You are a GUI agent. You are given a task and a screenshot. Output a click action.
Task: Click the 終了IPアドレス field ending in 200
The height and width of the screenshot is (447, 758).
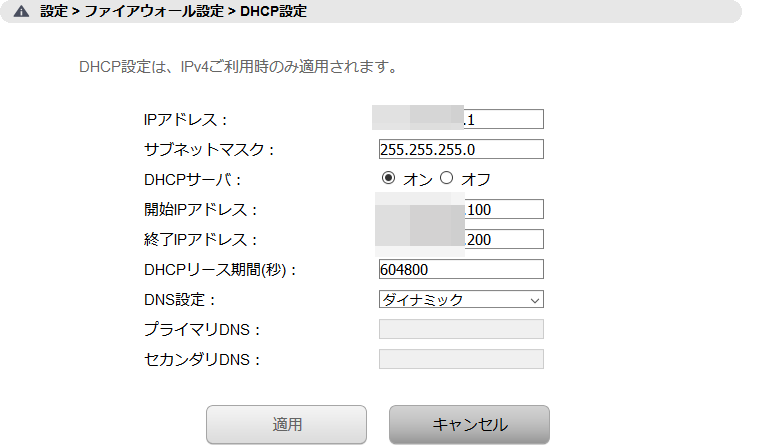tap(461, 239)
